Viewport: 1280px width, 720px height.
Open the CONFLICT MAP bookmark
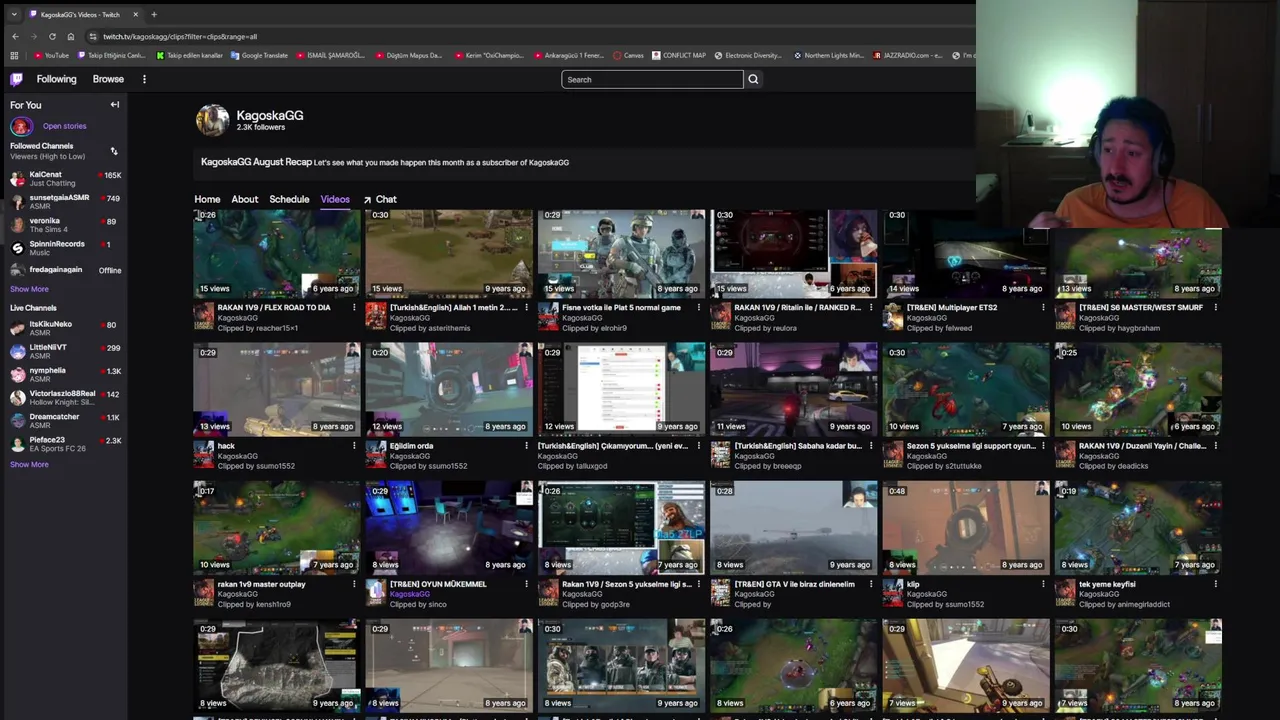pos(679,56)
